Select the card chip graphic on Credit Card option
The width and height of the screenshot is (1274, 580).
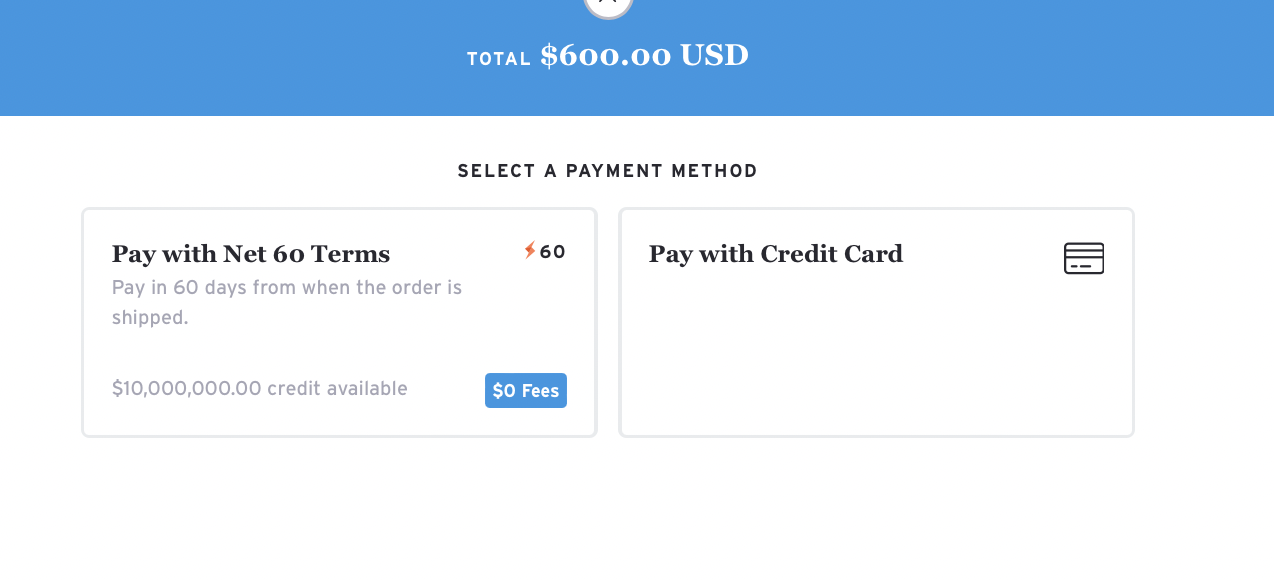(x=1084, y=258)
